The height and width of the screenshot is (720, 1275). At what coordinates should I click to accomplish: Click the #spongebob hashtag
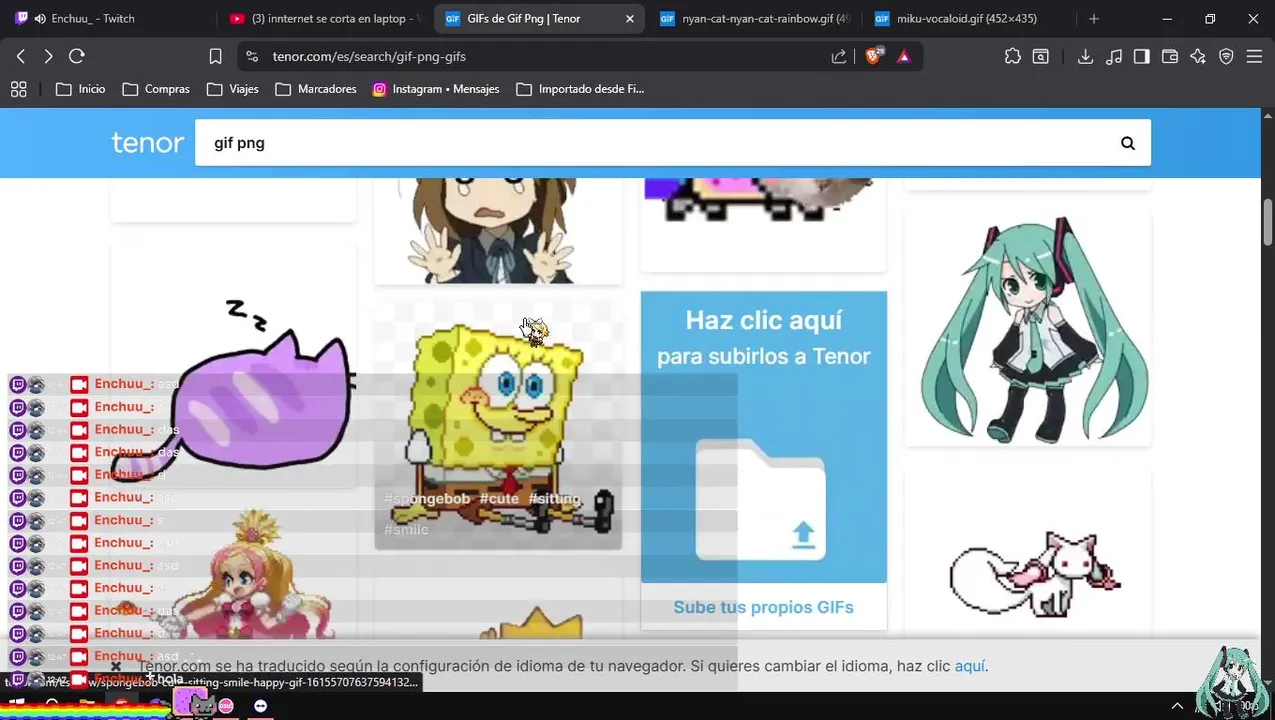[x=427, y=499]
